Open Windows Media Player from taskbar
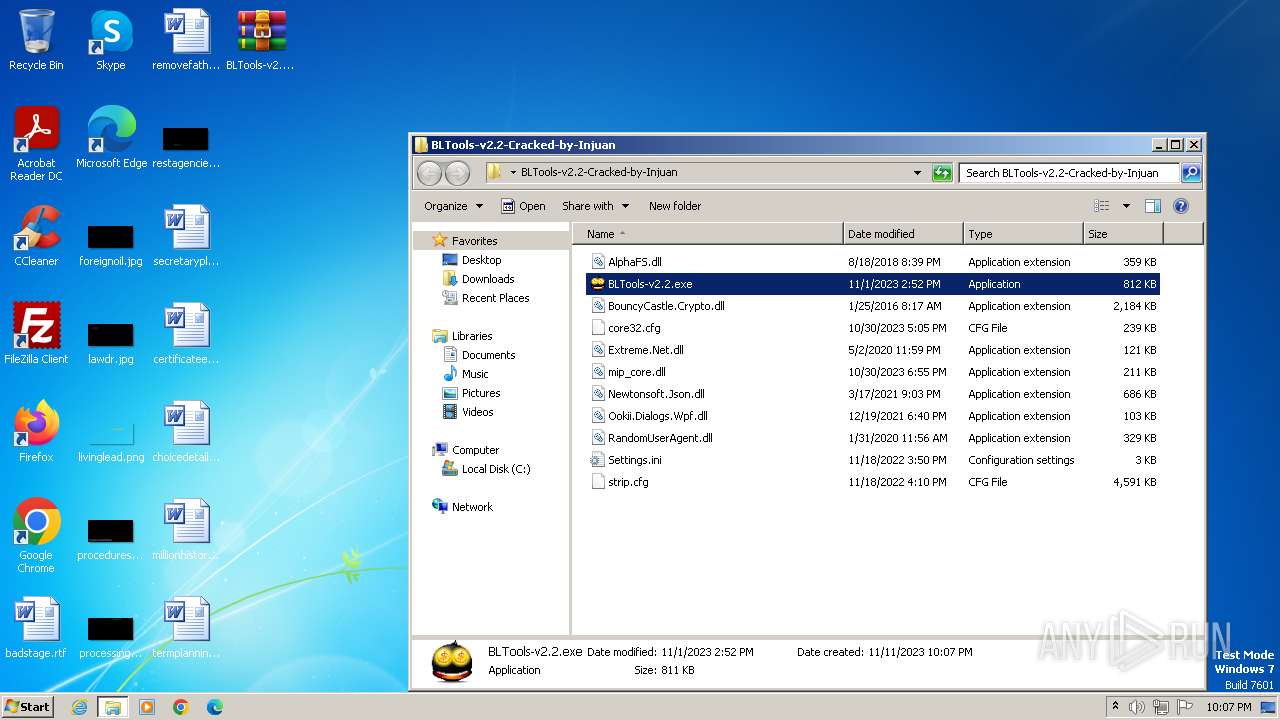 [x=147, y=707]
